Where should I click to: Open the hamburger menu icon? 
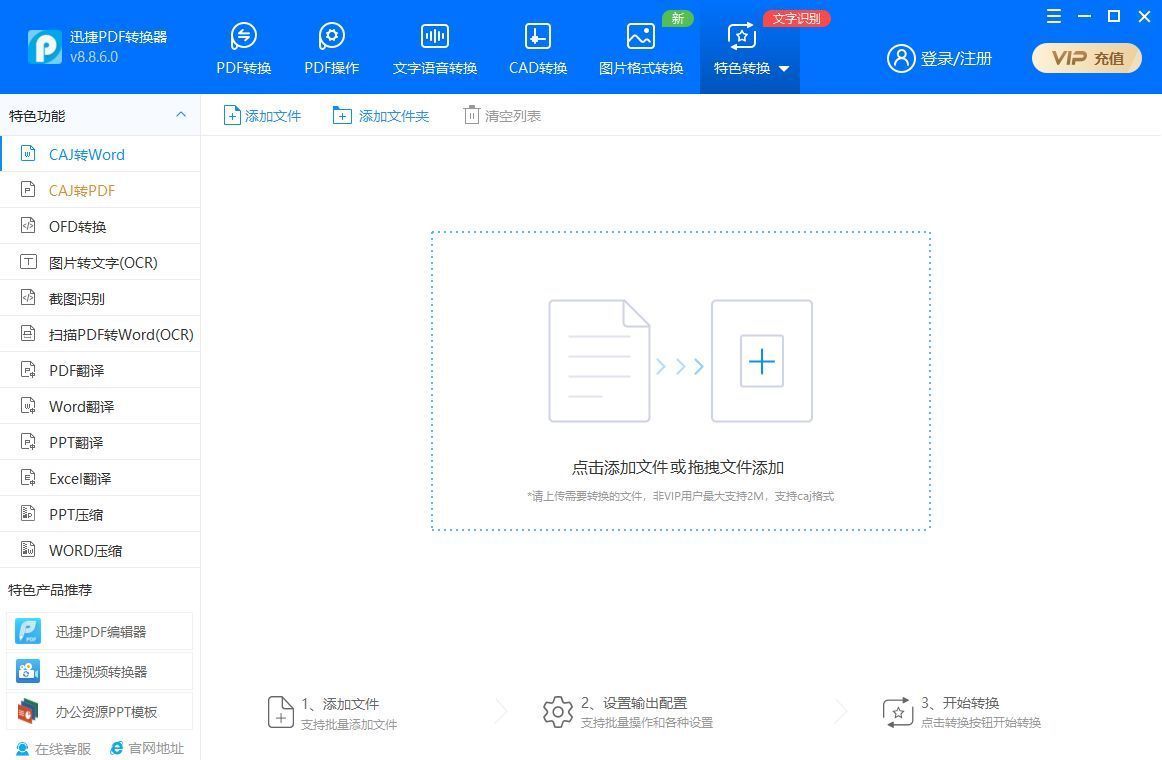point(1054,16)
